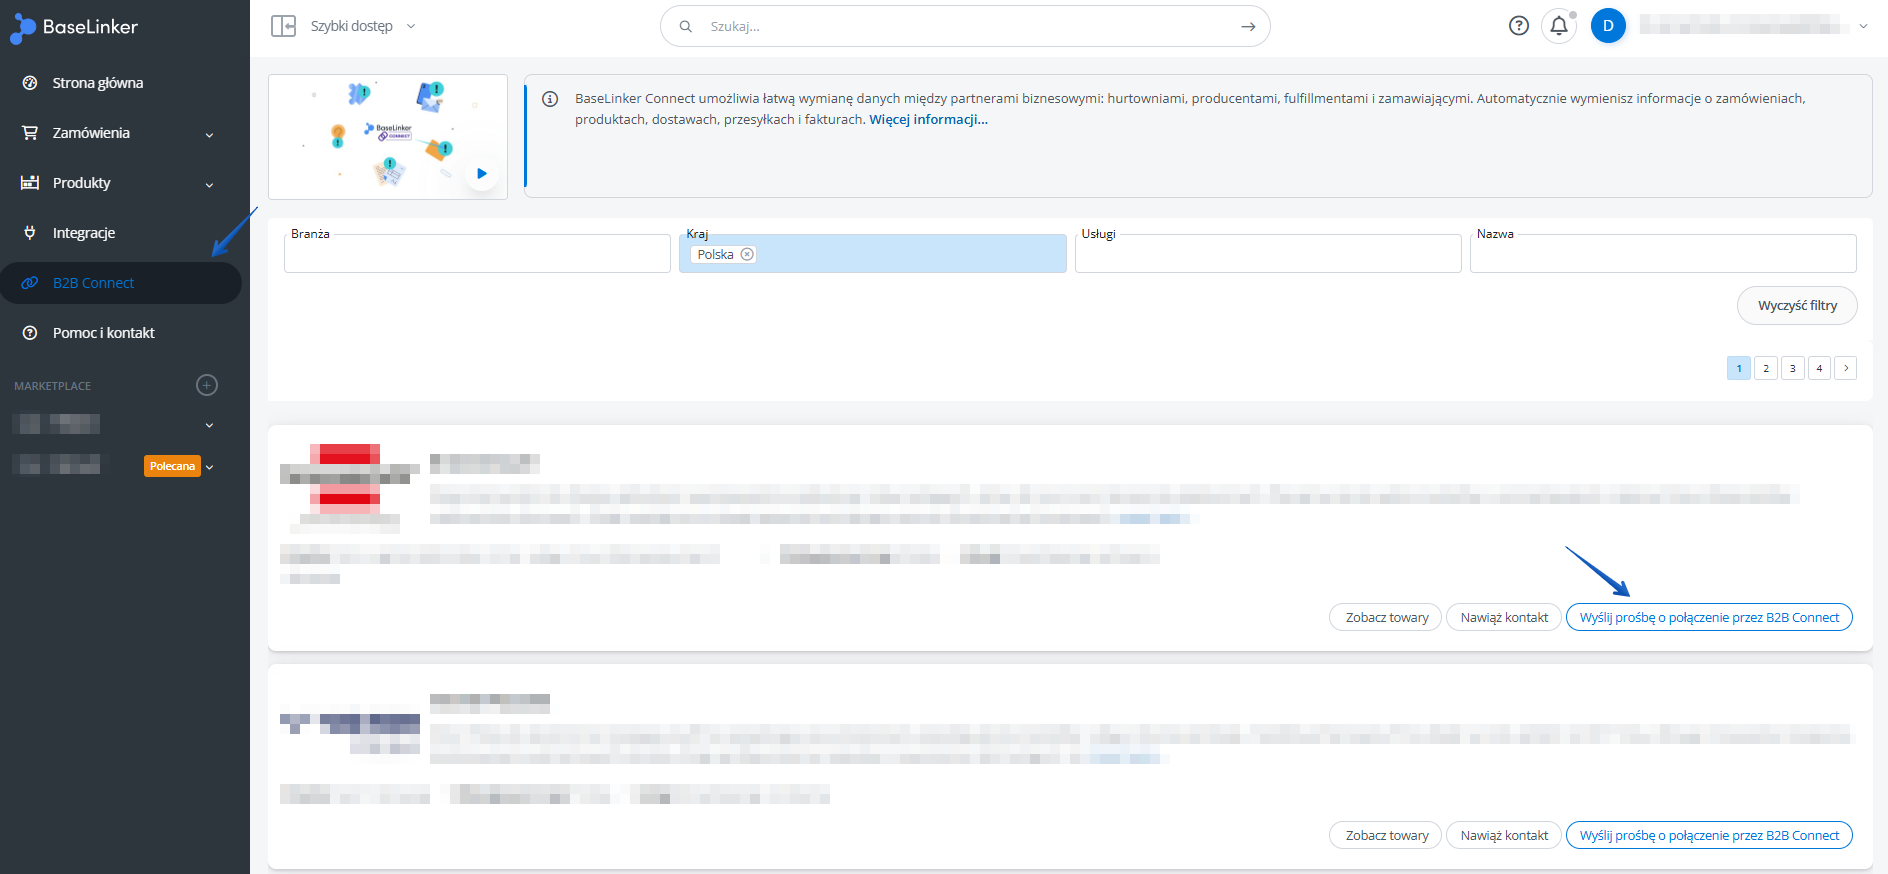
Task: Open the help question mark icon in header
Action: point(1519,26)
